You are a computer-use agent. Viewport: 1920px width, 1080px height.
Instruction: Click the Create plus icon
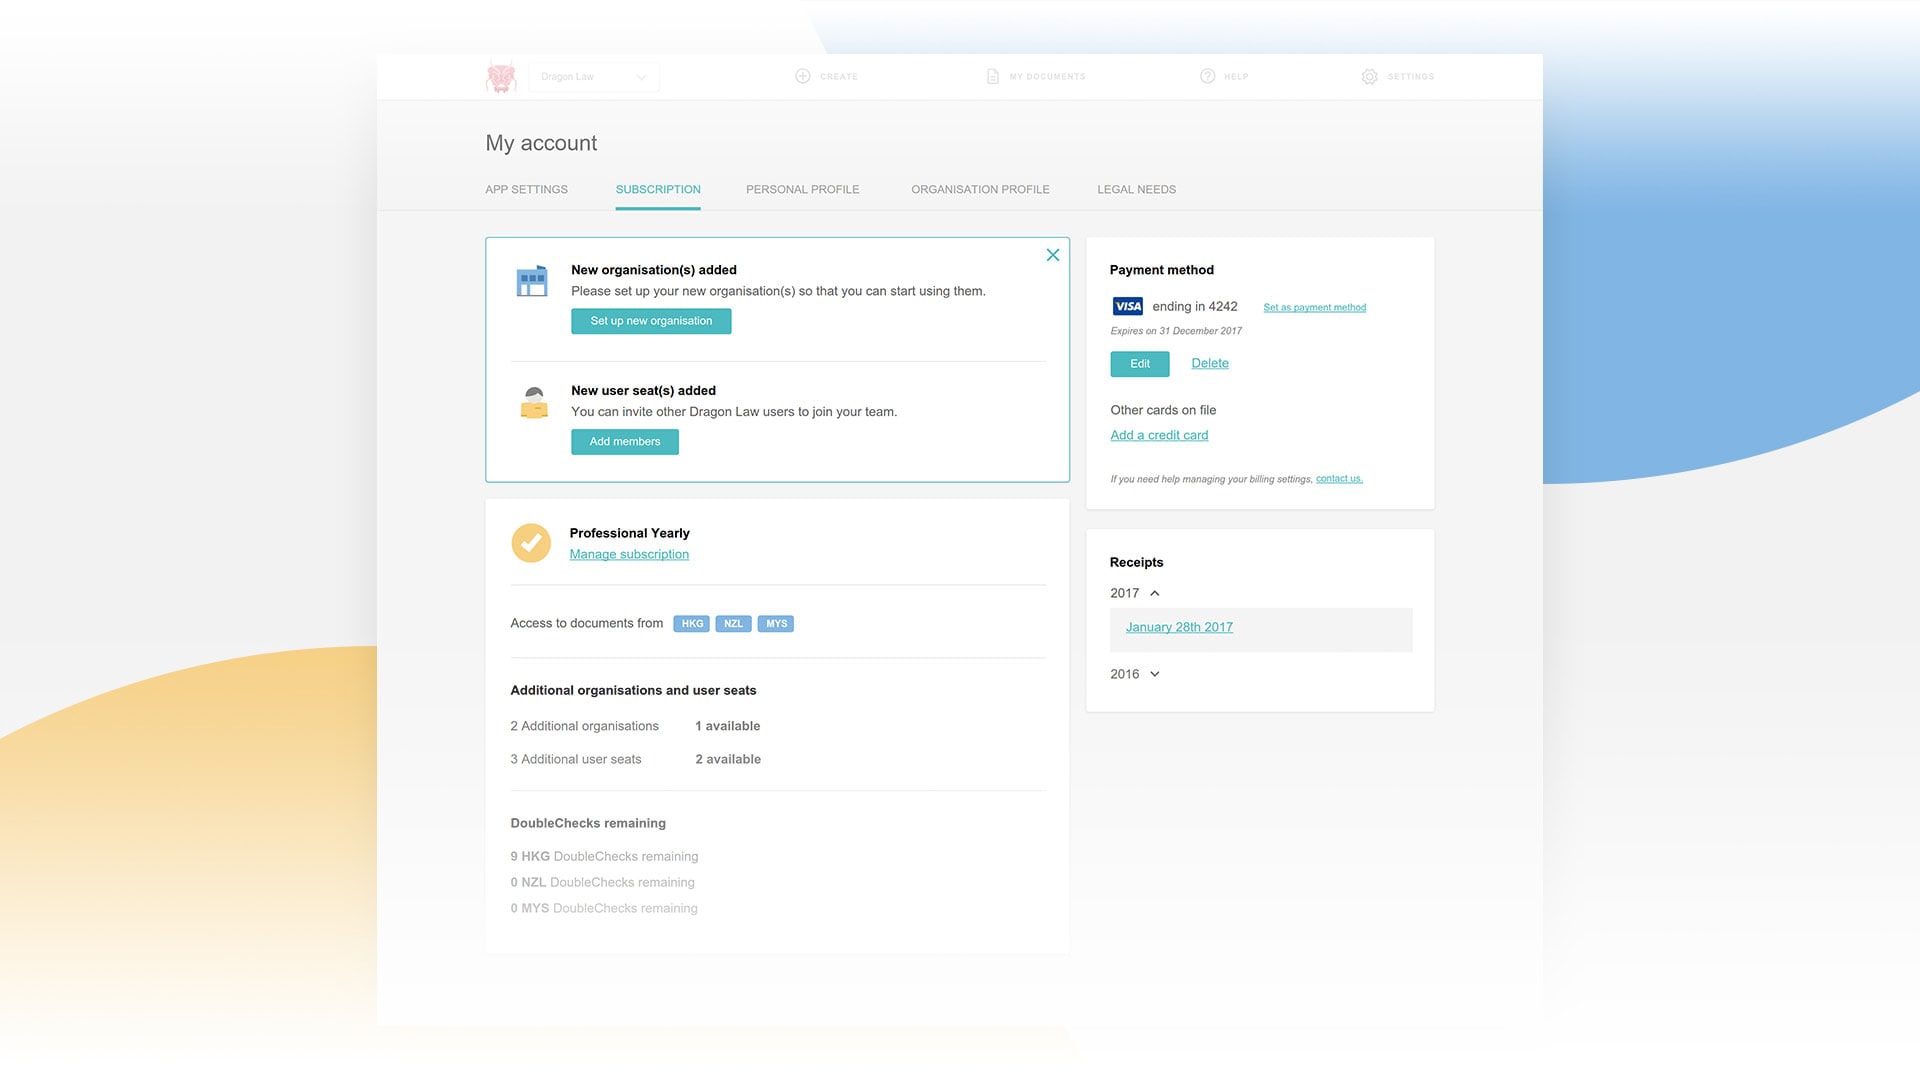pos(802,76)
